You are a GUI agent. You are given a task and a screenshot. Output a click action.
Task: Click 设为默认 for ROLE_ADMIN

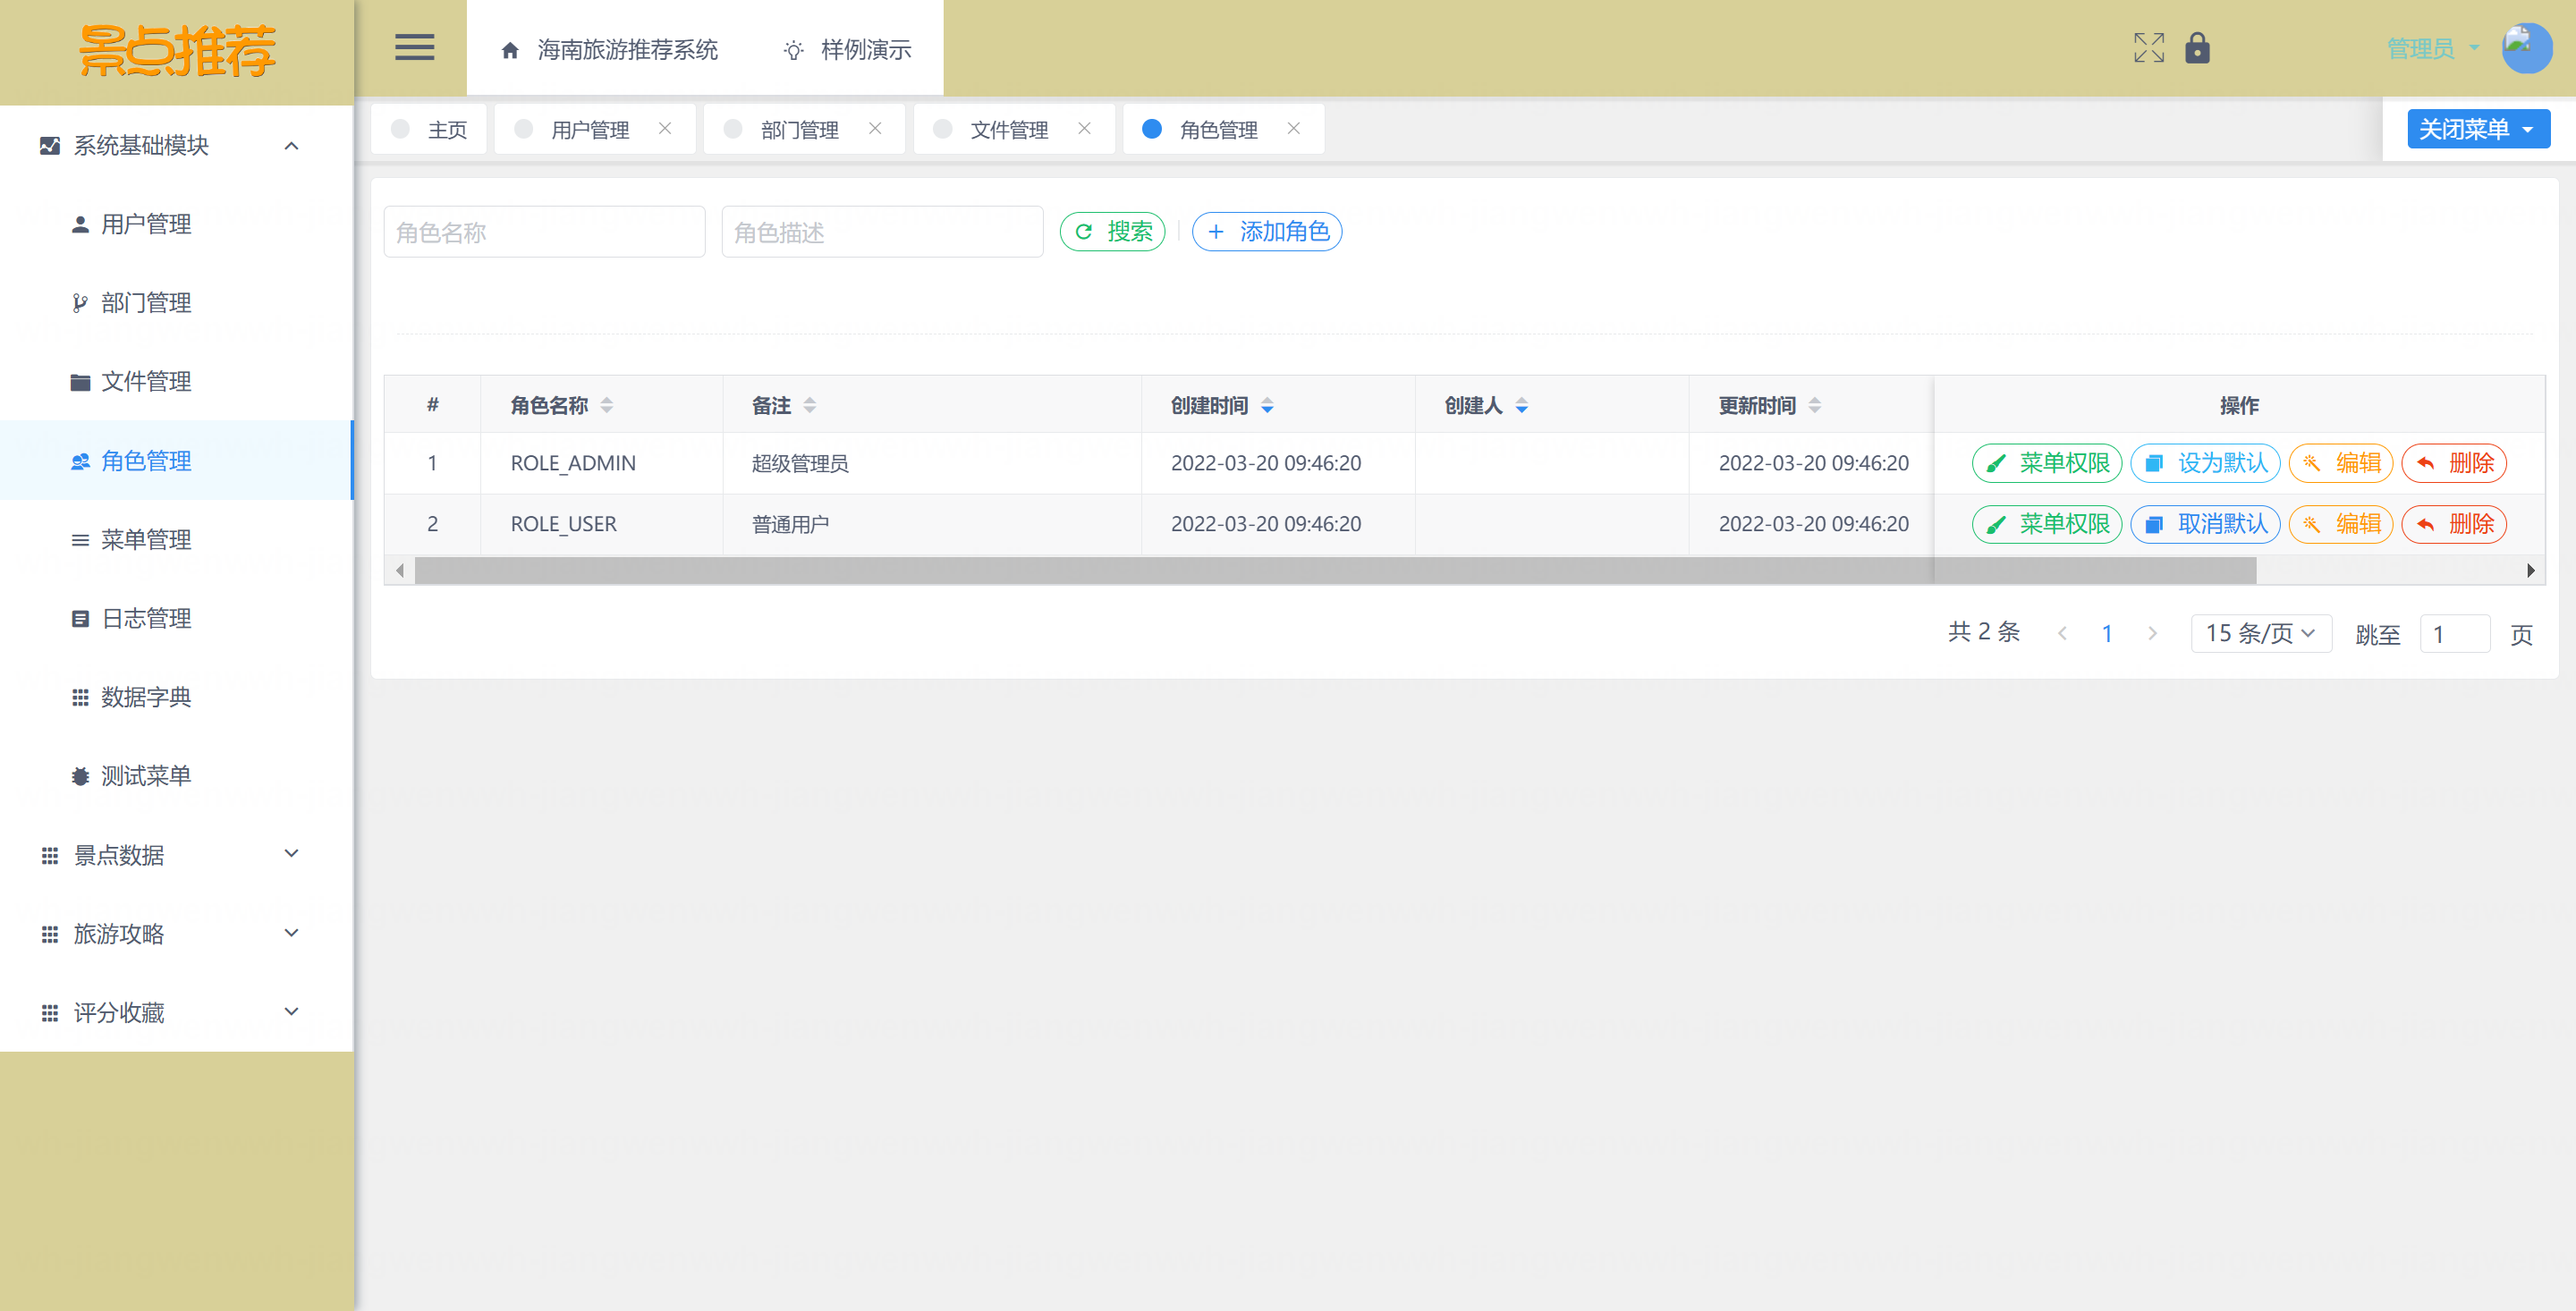tap(2205, 463)
